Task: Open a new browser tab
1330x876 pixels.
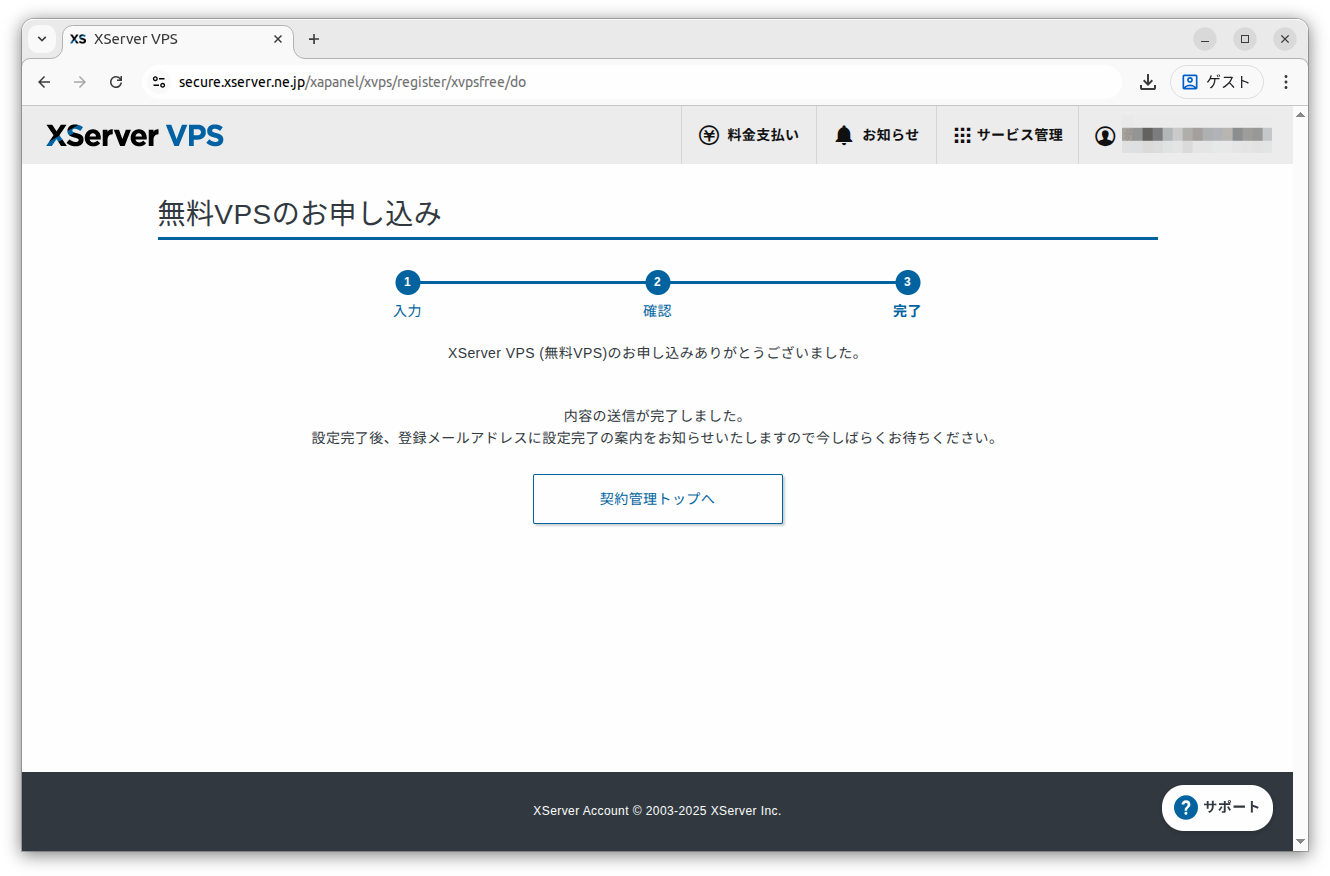Action: [313, 39]
